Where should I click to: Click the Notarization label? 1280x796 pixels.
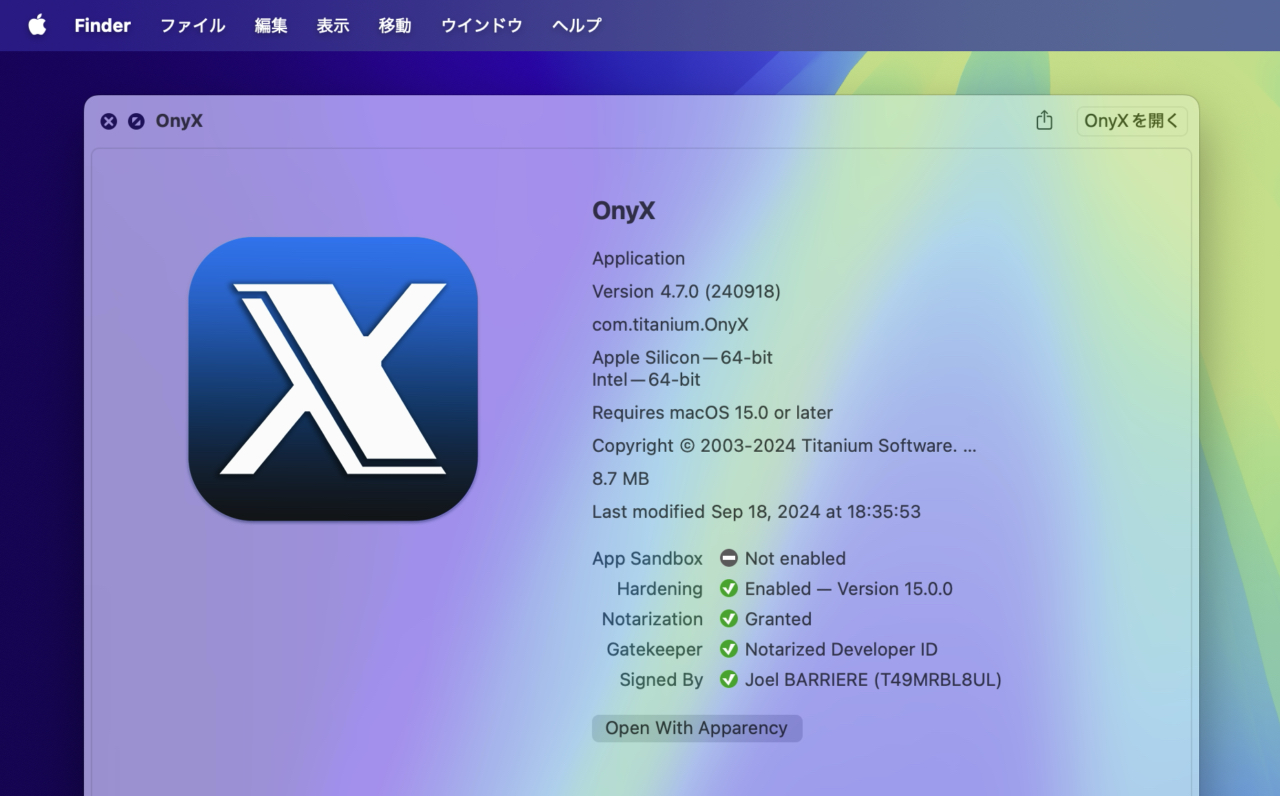(x=652, y=619)
